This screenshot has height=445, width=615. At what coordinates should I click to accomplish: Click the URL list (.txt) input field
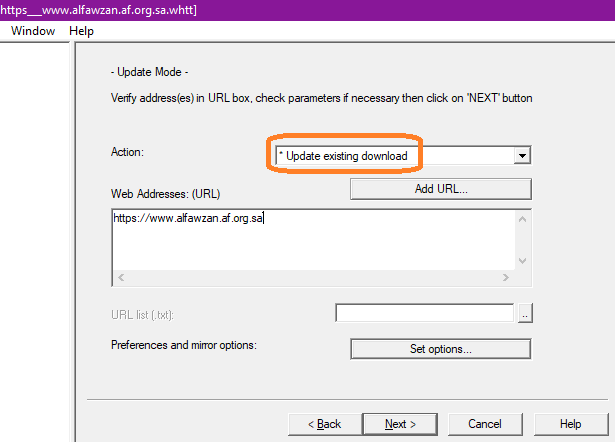(x=425, y=314)
